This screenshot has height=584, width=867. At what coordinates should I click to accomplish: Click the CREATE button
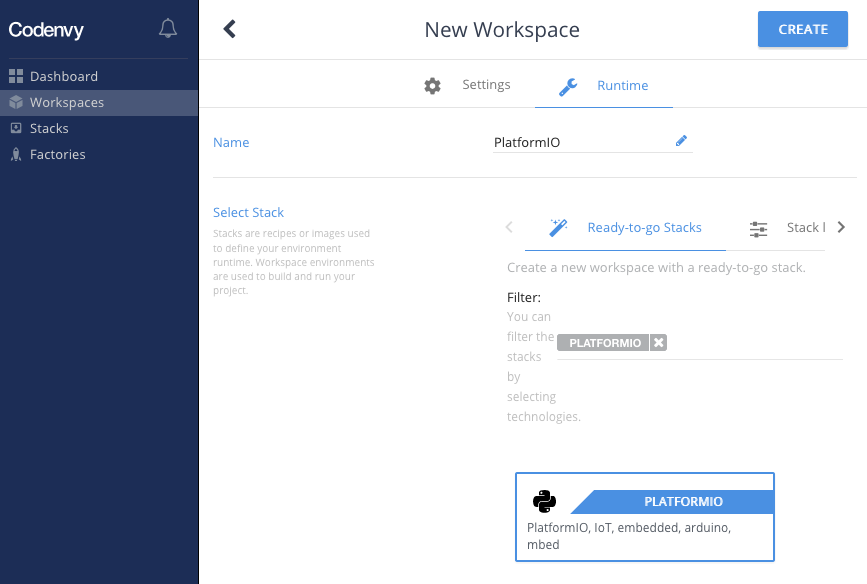pyautogui.click(x=803, y=29)
